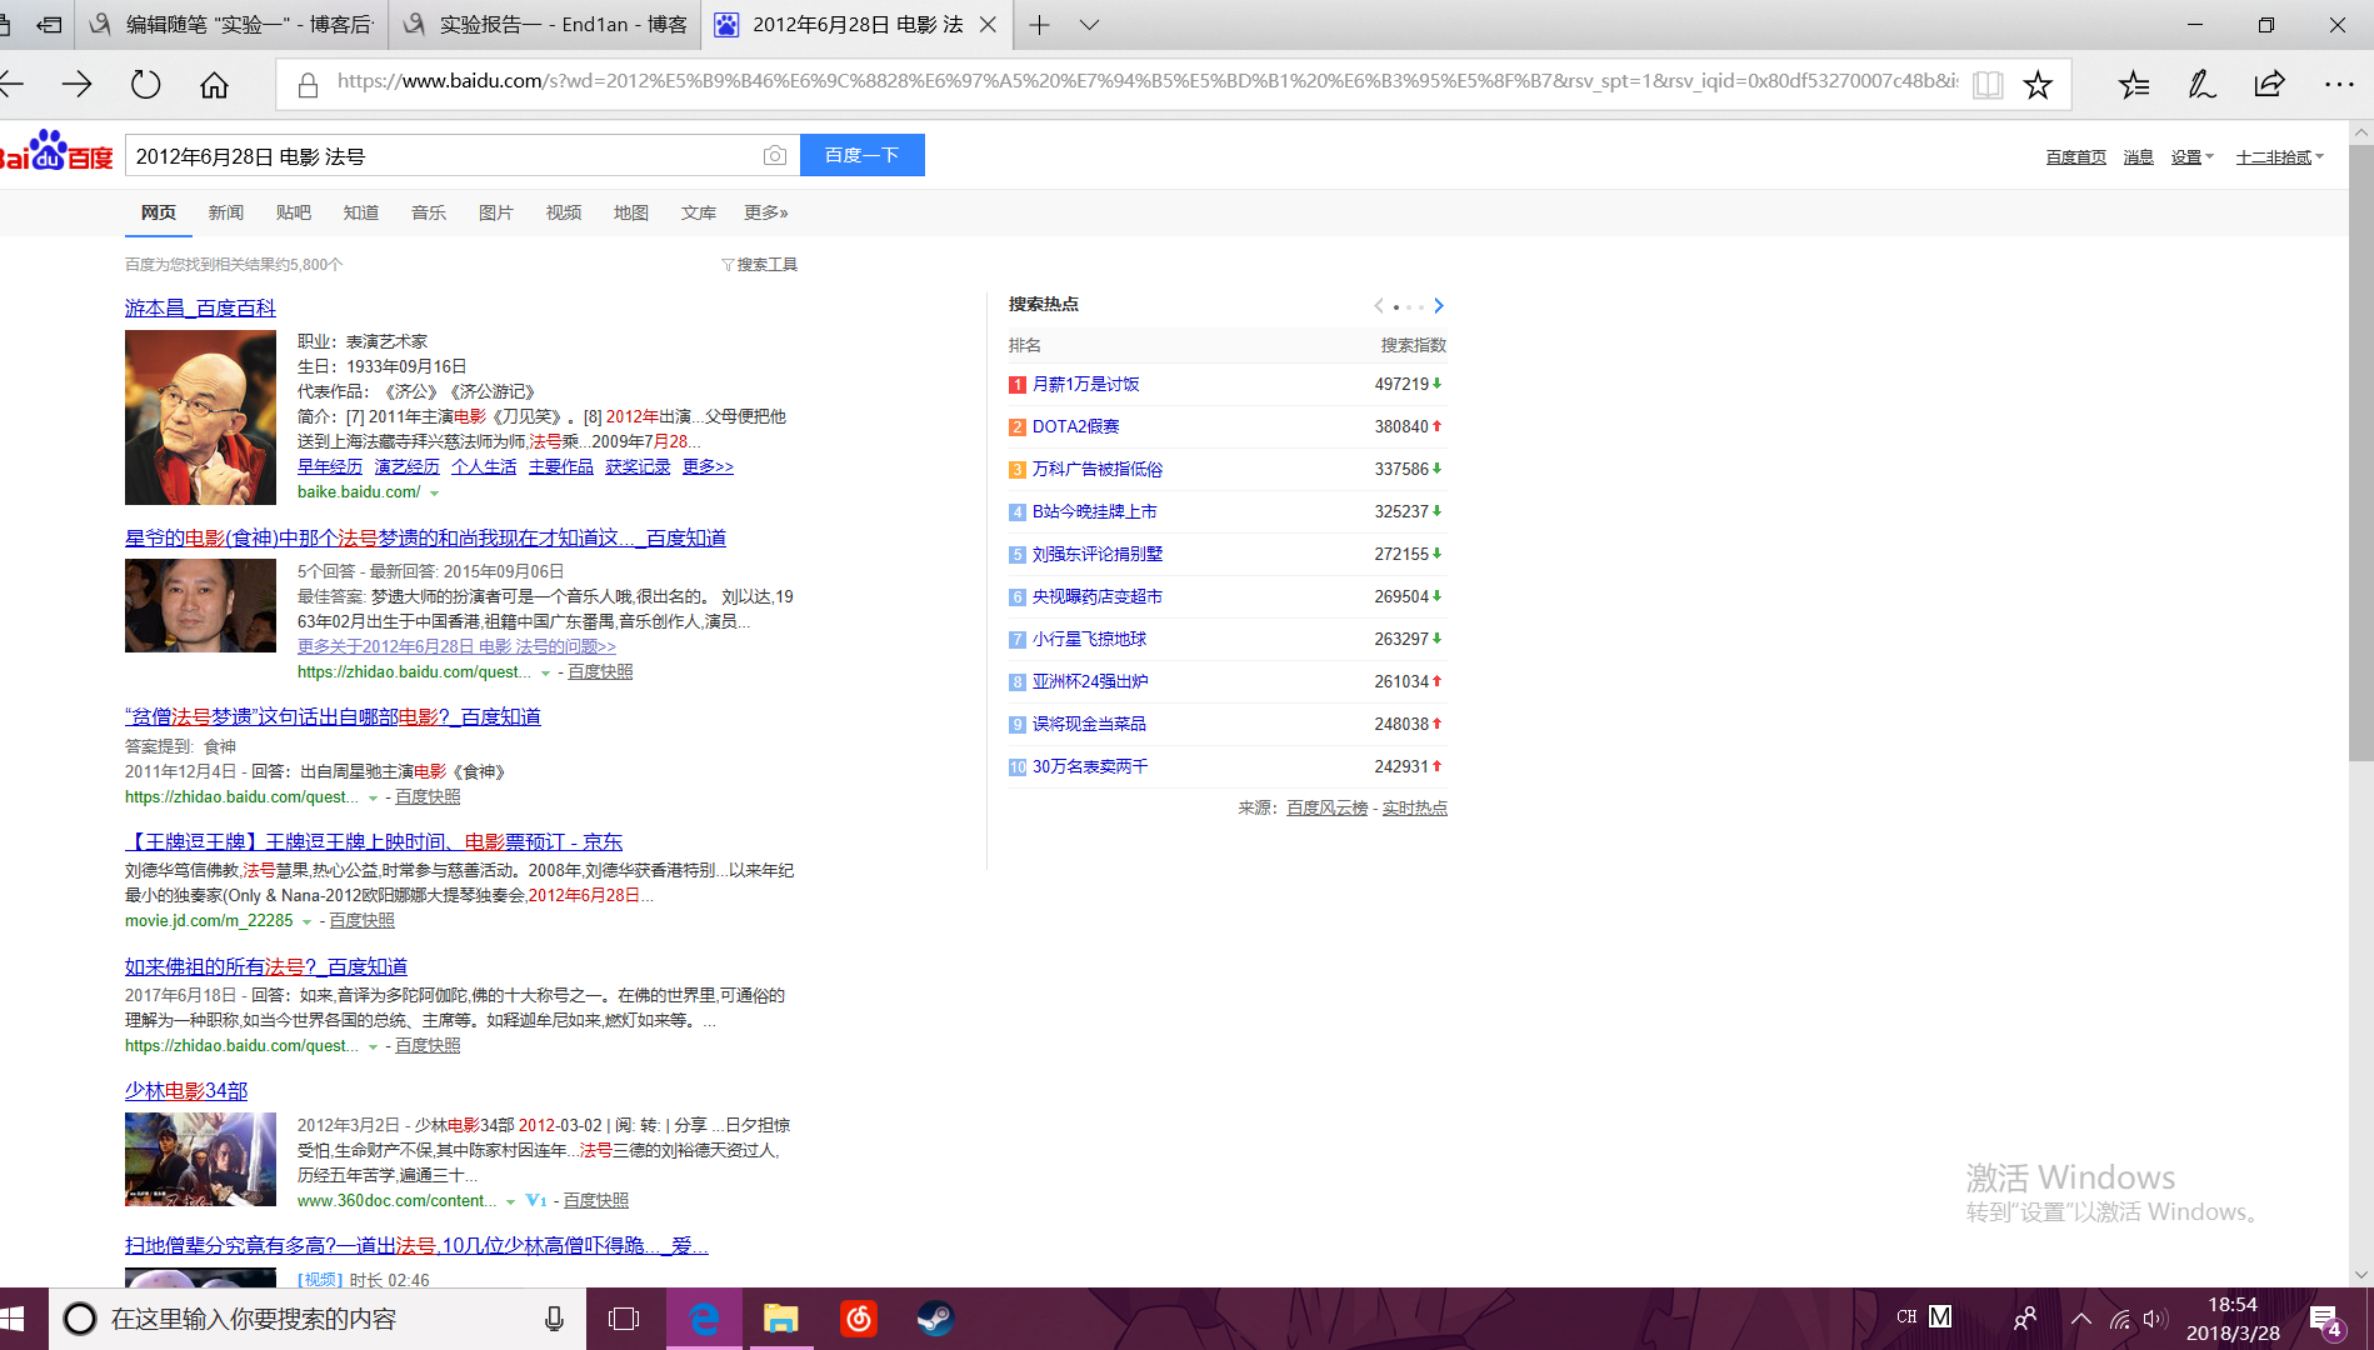This screenshot has width=2374, height=1350.
Task: Add page to favorites star icon
Action: (2037, 85)
